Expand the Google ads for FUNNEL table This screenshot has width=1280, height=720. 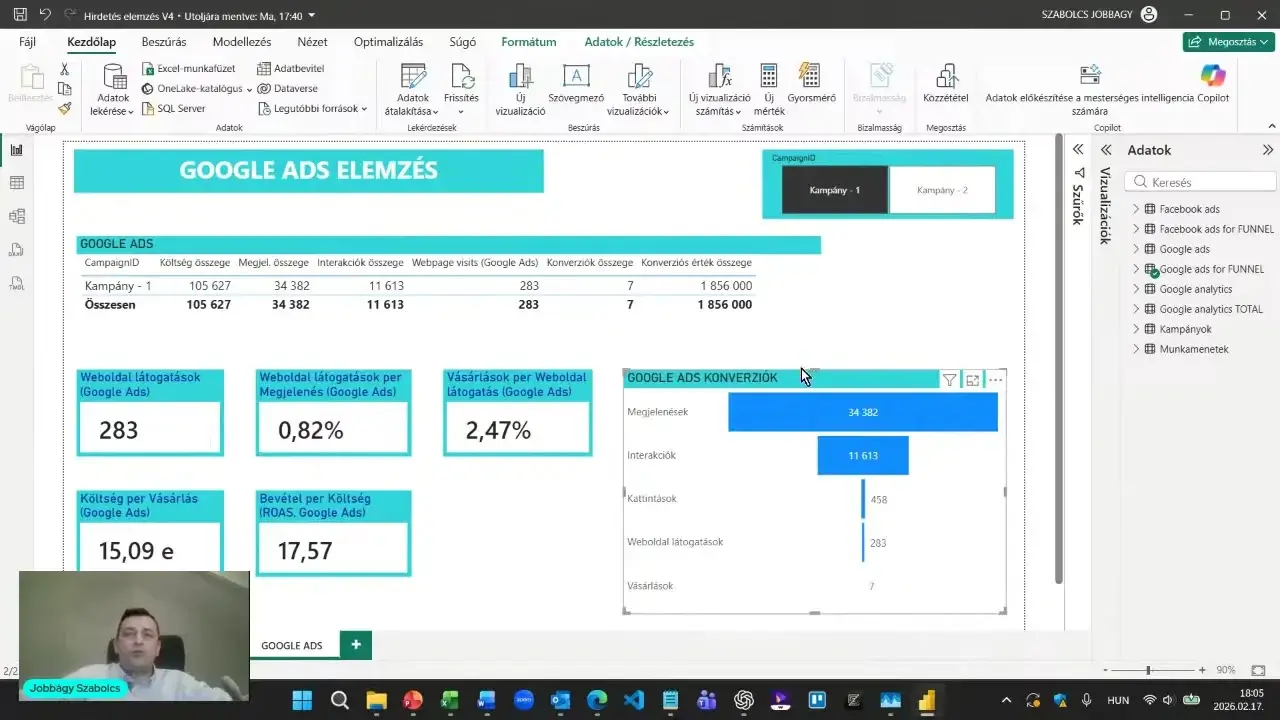tap(1136, 269)
